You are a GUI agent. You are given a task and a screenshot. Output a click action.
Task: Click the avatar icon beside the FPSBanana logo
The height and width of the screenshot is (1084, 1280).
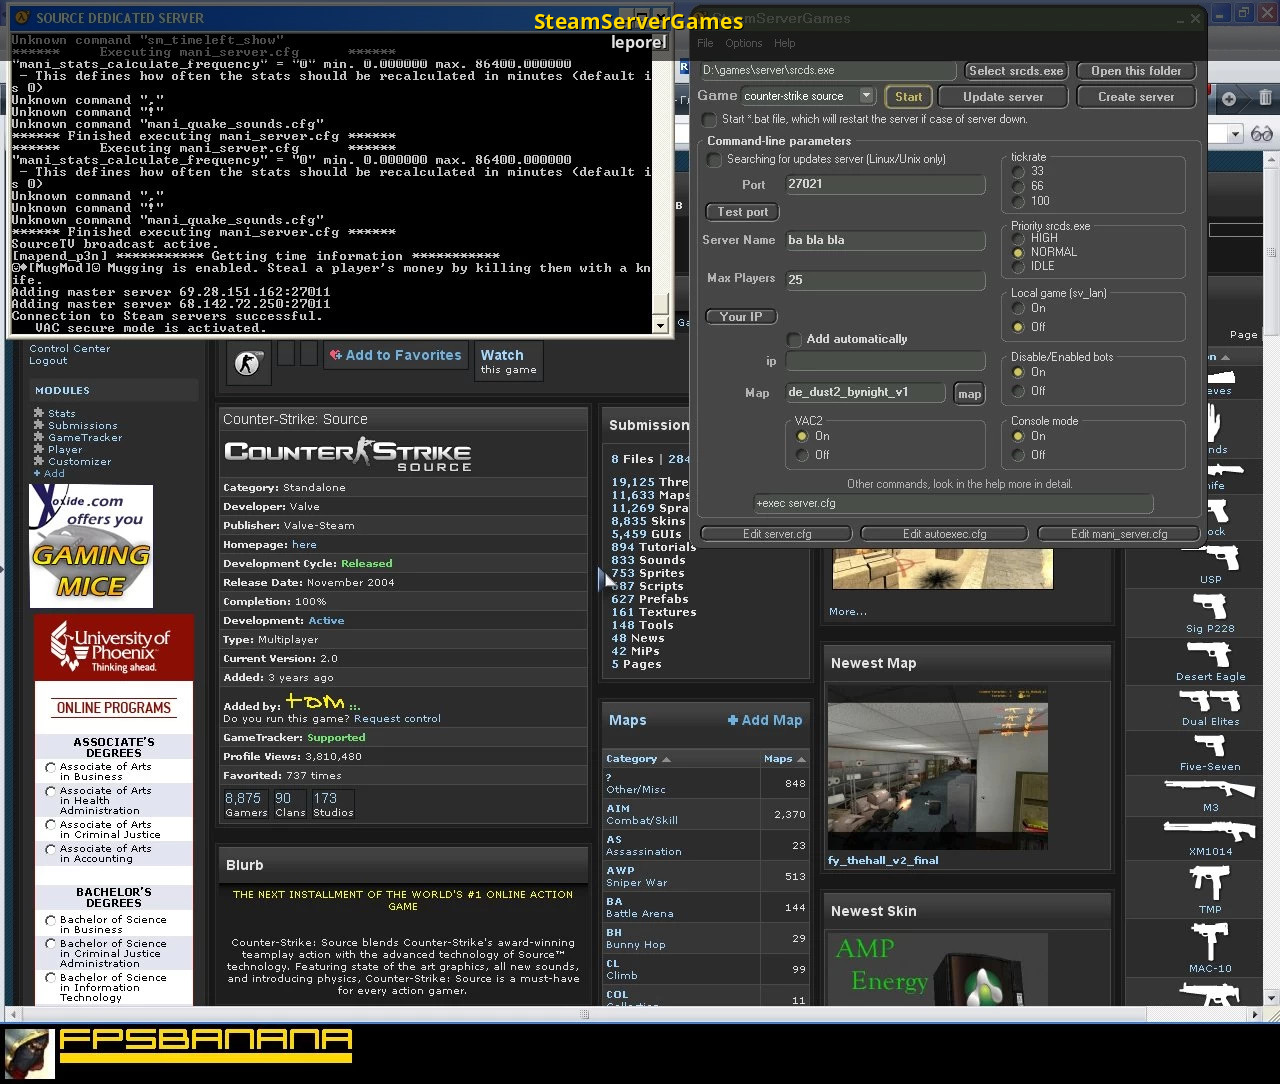pos(29,1054)
